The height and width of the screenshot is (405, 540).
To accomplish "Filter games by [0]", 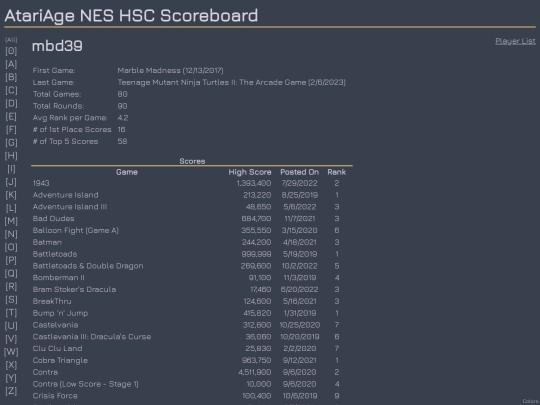I will 11,51.
